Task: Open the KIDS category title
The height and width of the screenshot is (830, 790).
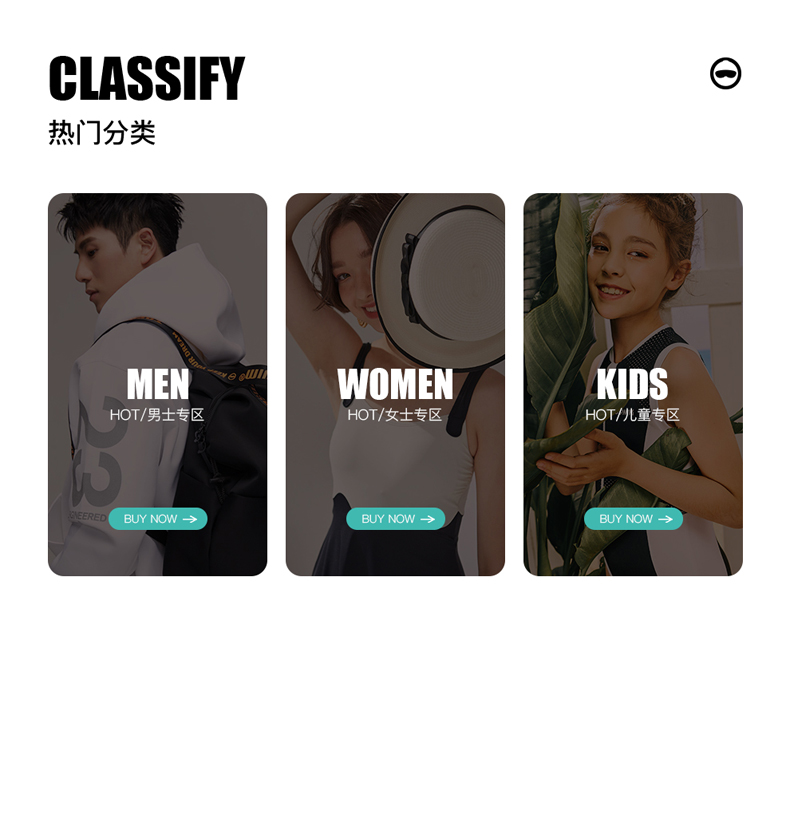Action: (x=633, y=384)
